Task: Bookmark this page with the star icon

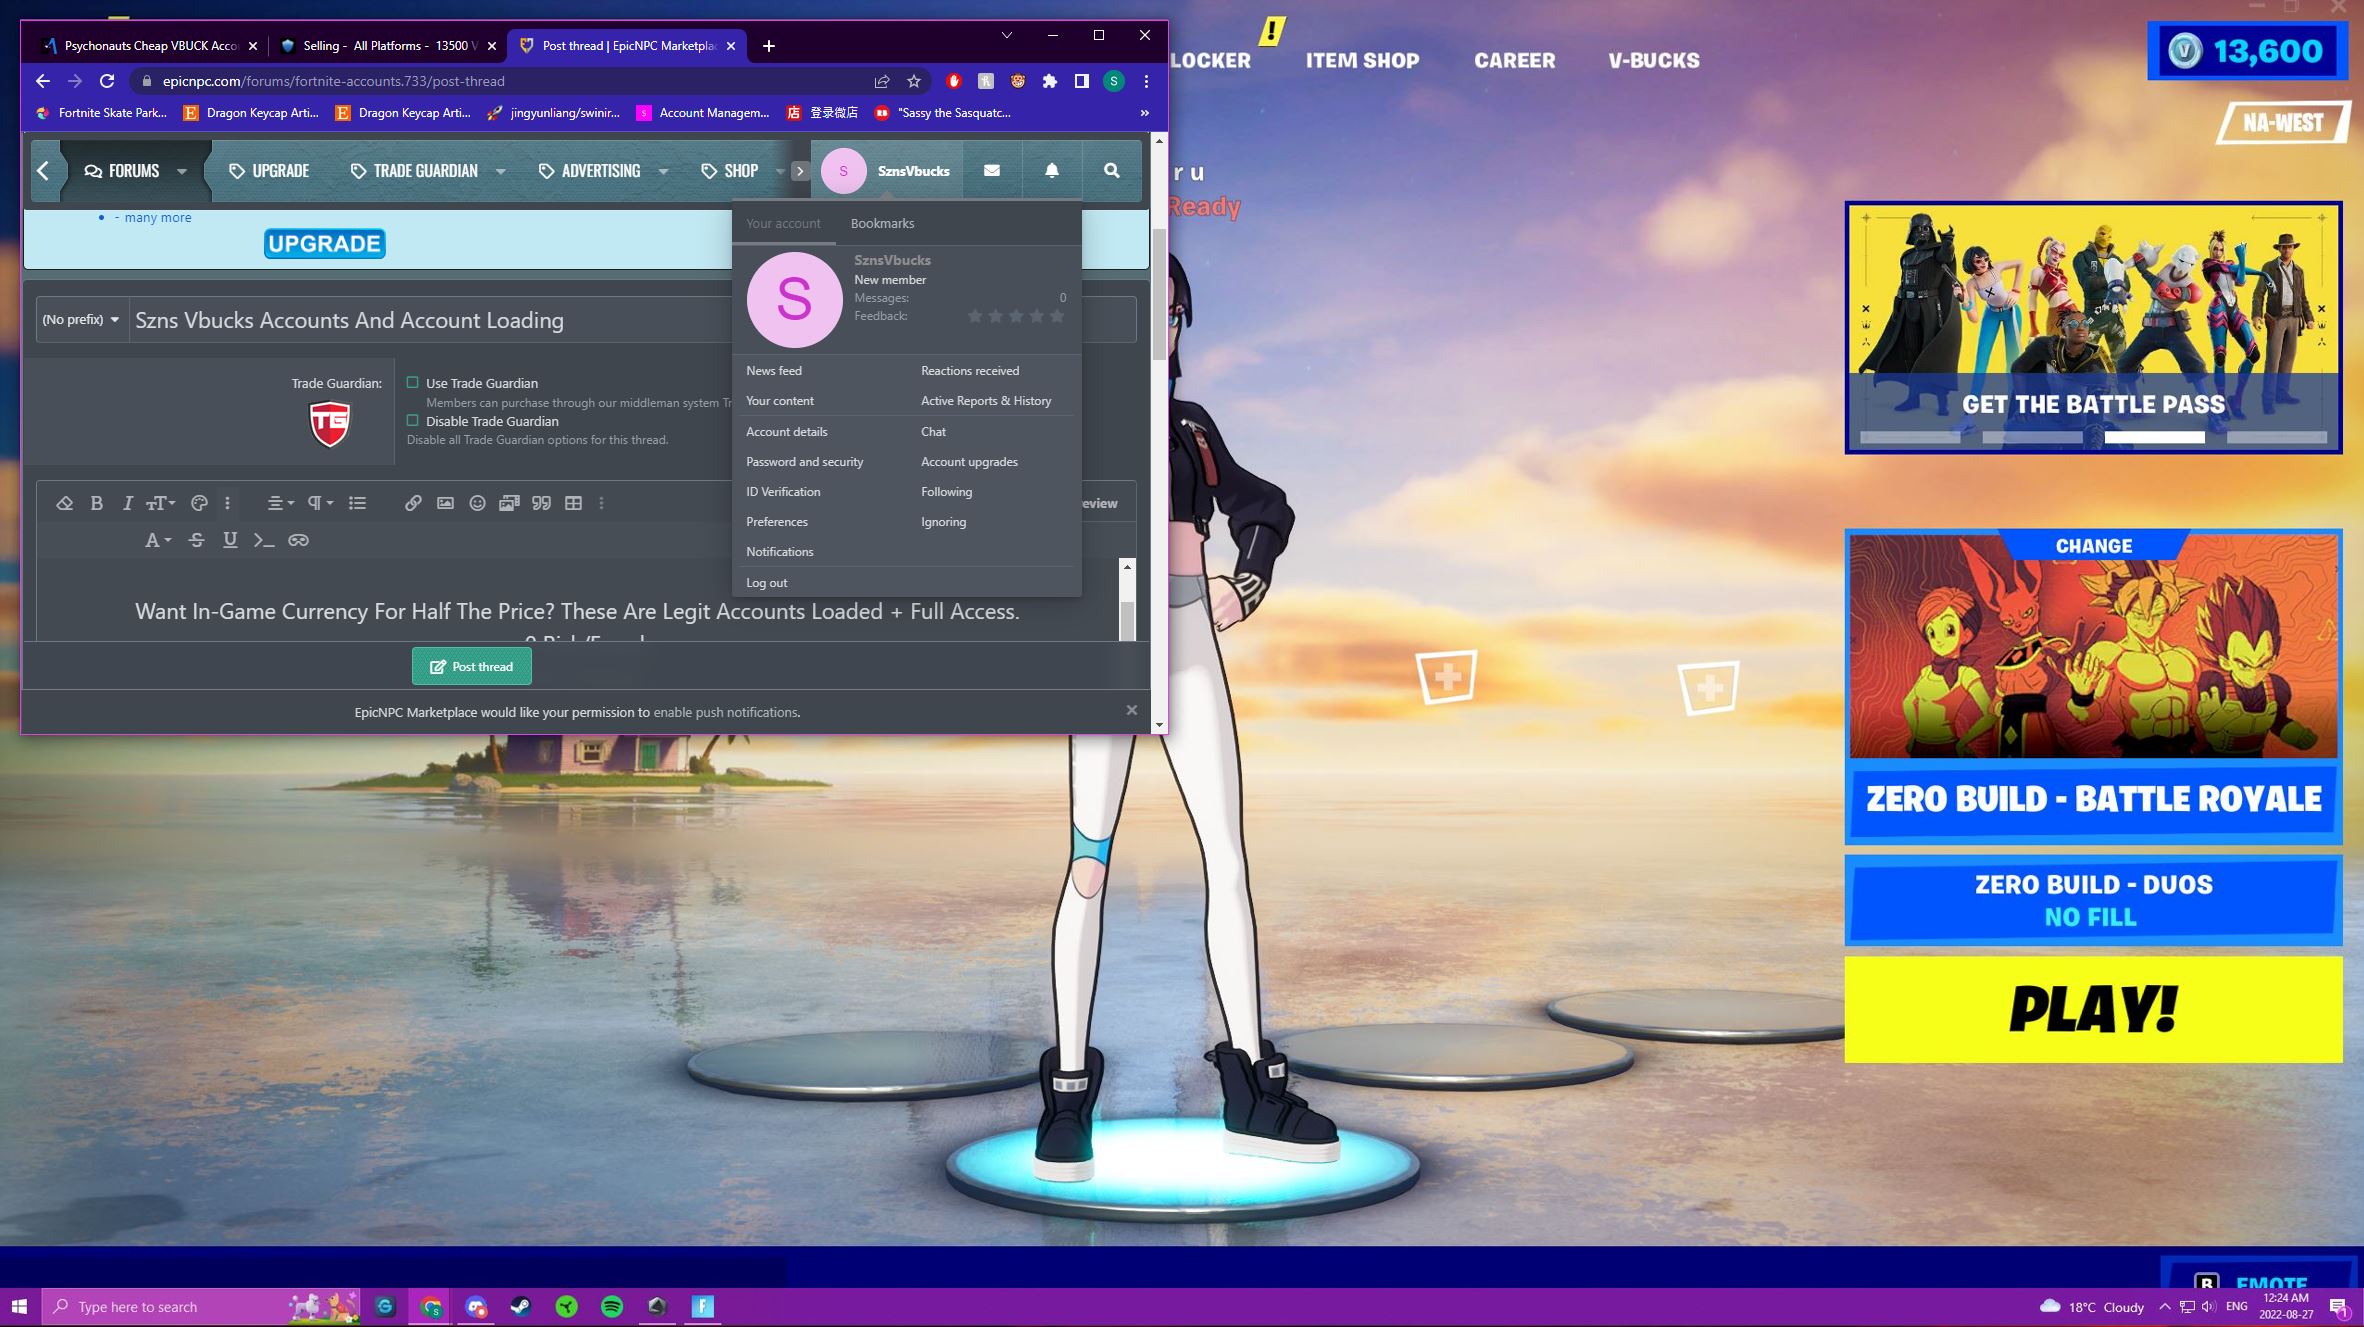Action: [x=914, y=81]
